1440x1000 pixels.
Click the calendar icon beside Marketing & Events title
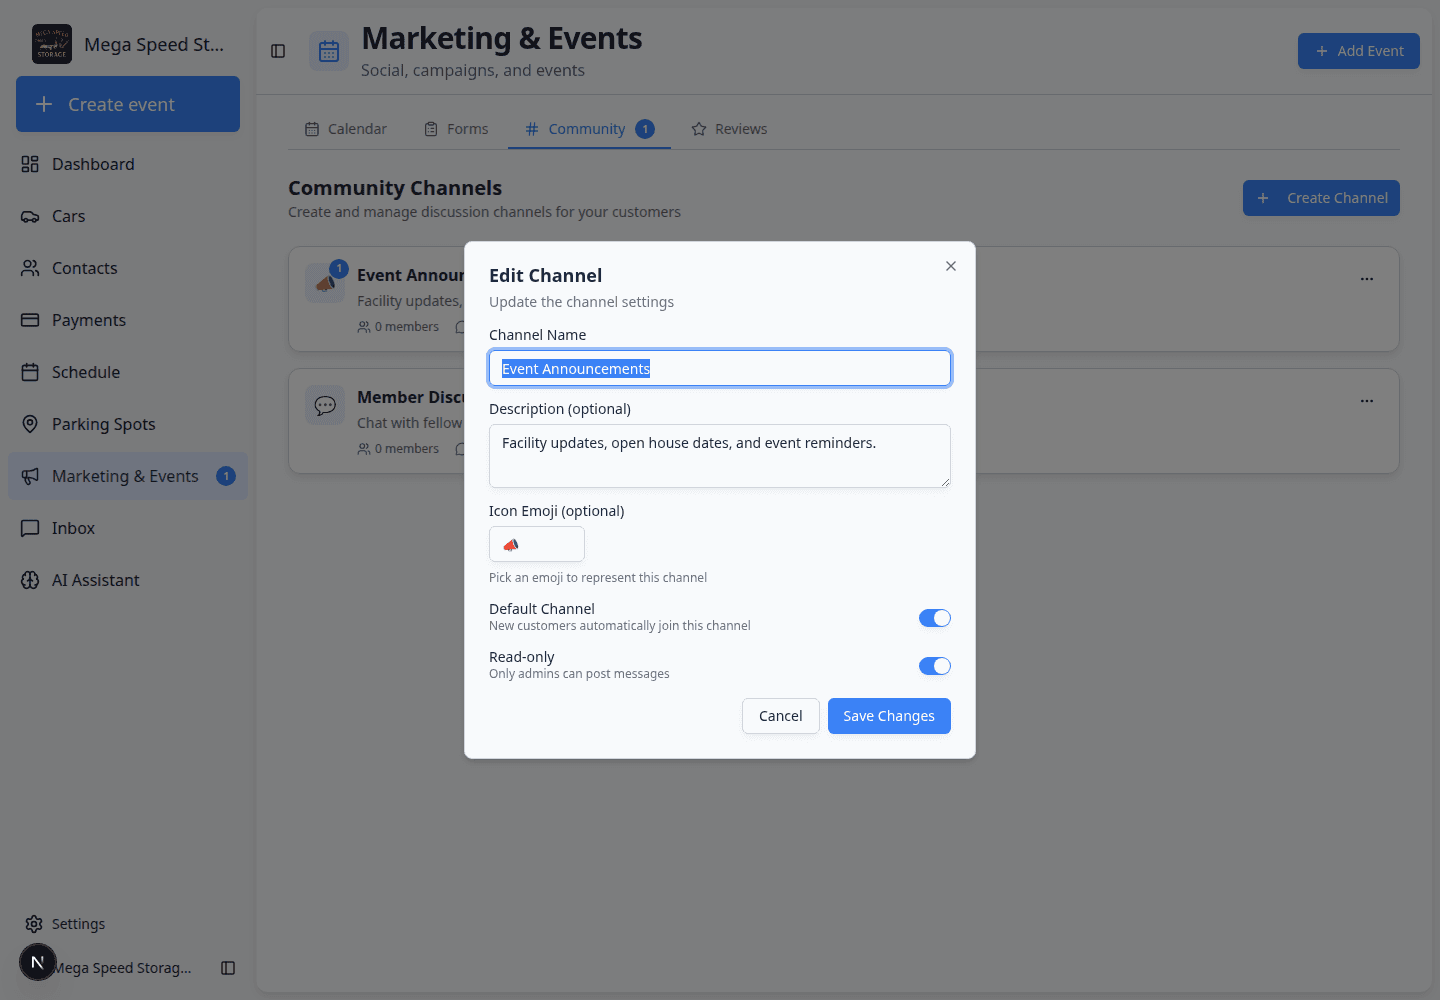pos(329,52)
